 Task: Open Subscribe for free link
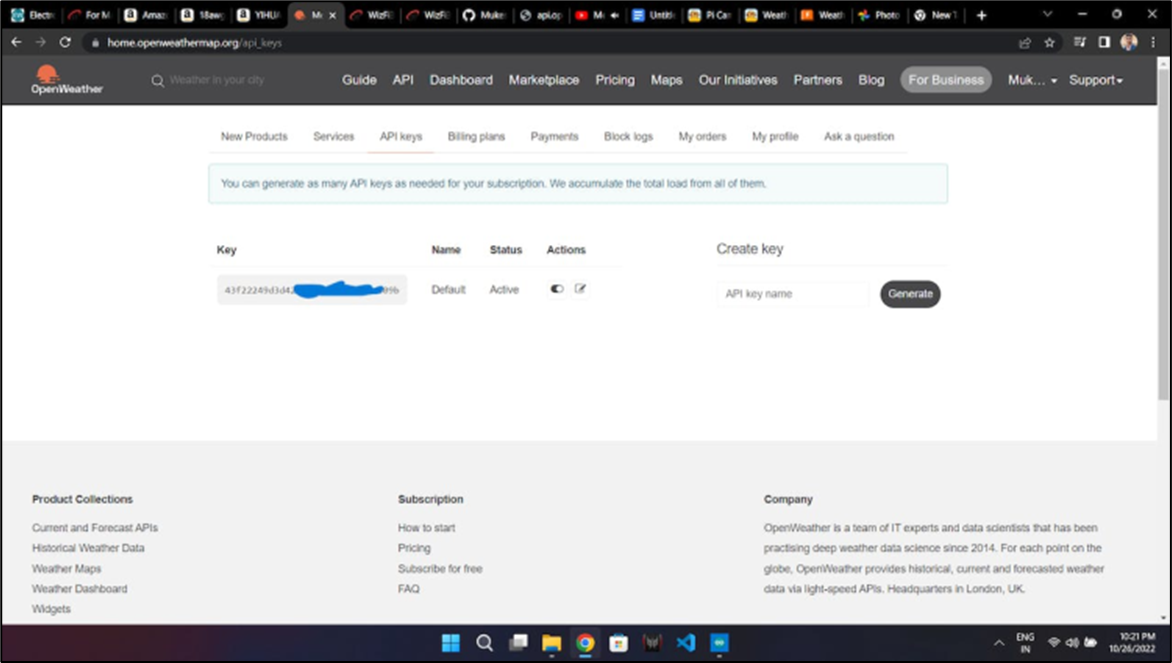440,569
